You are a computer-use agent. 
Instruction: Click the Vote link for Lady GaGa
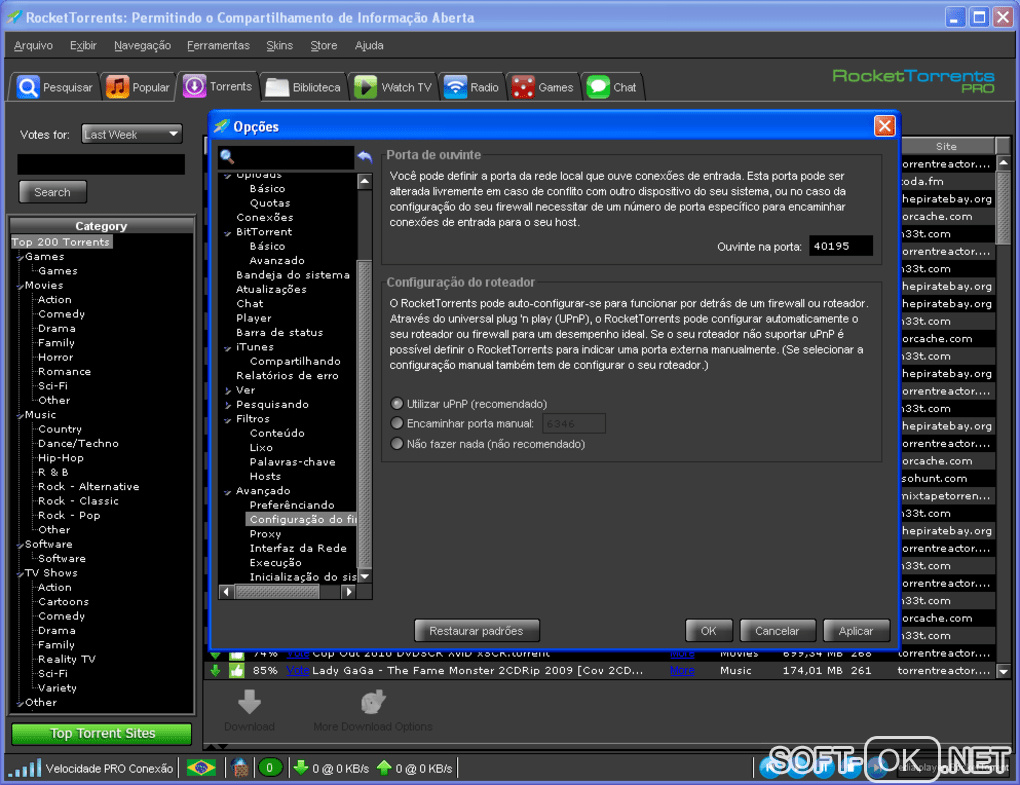click(297, 671)
